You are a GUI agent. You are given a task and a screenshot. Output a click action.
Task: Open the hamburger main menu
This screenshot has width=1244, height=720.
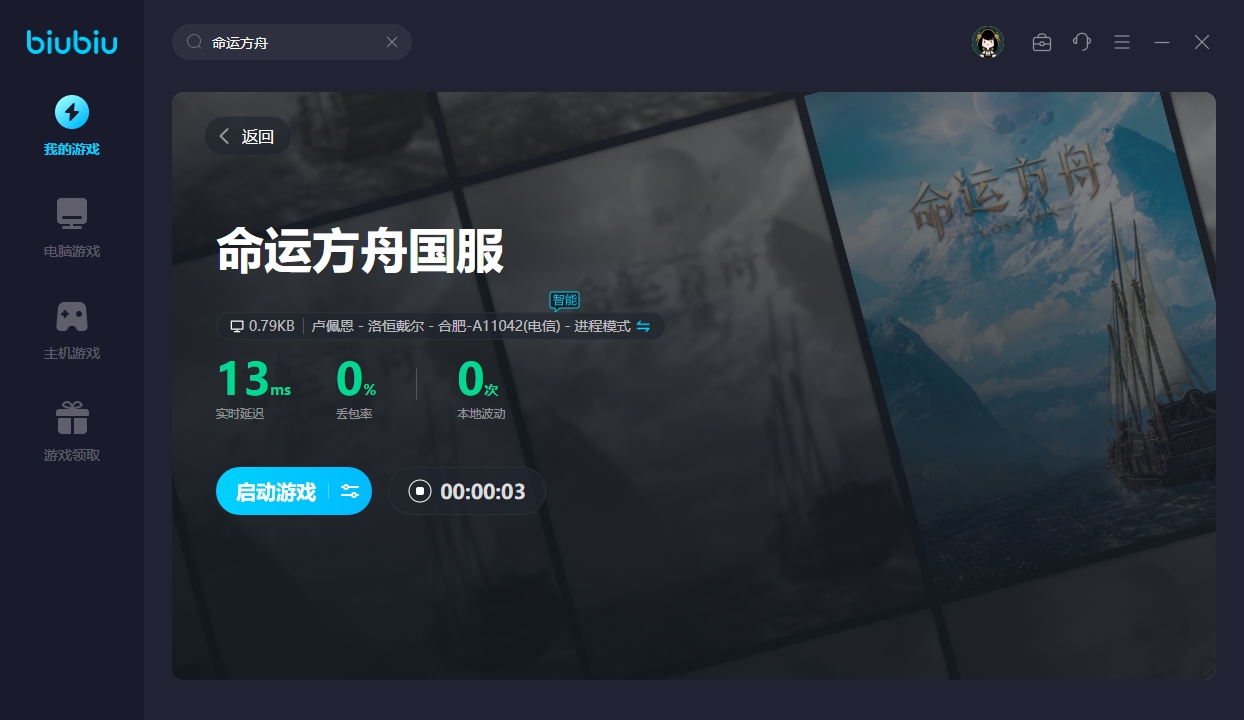point(1122,42)
